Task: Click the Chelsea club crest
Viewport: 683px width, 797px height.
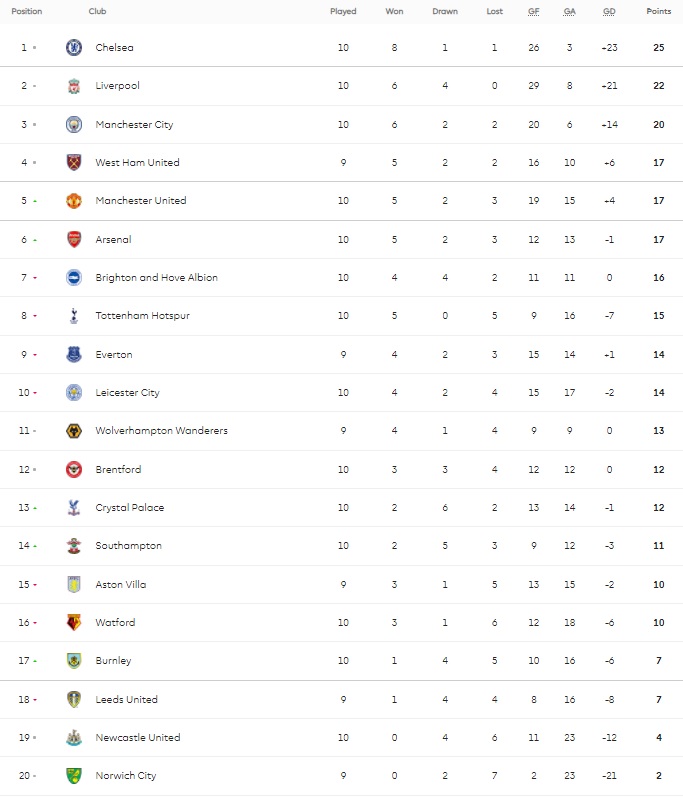Action: (x=73, y=47)
